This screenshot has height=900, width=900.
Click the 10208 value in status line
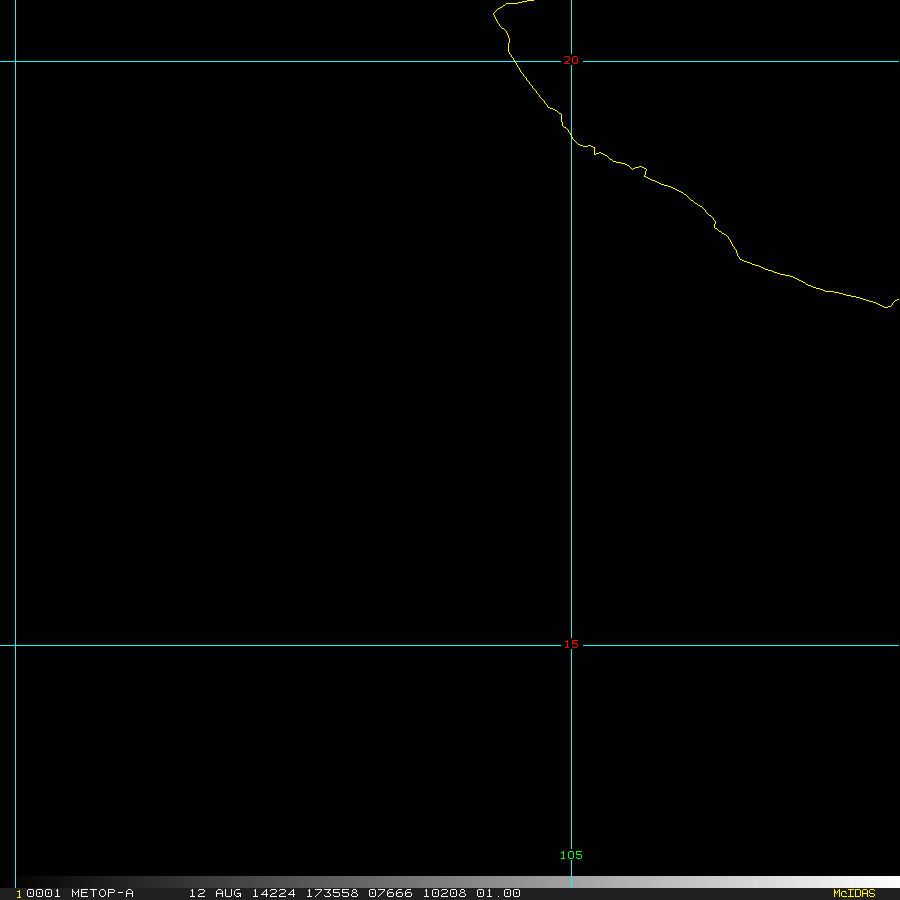(443, 893)
